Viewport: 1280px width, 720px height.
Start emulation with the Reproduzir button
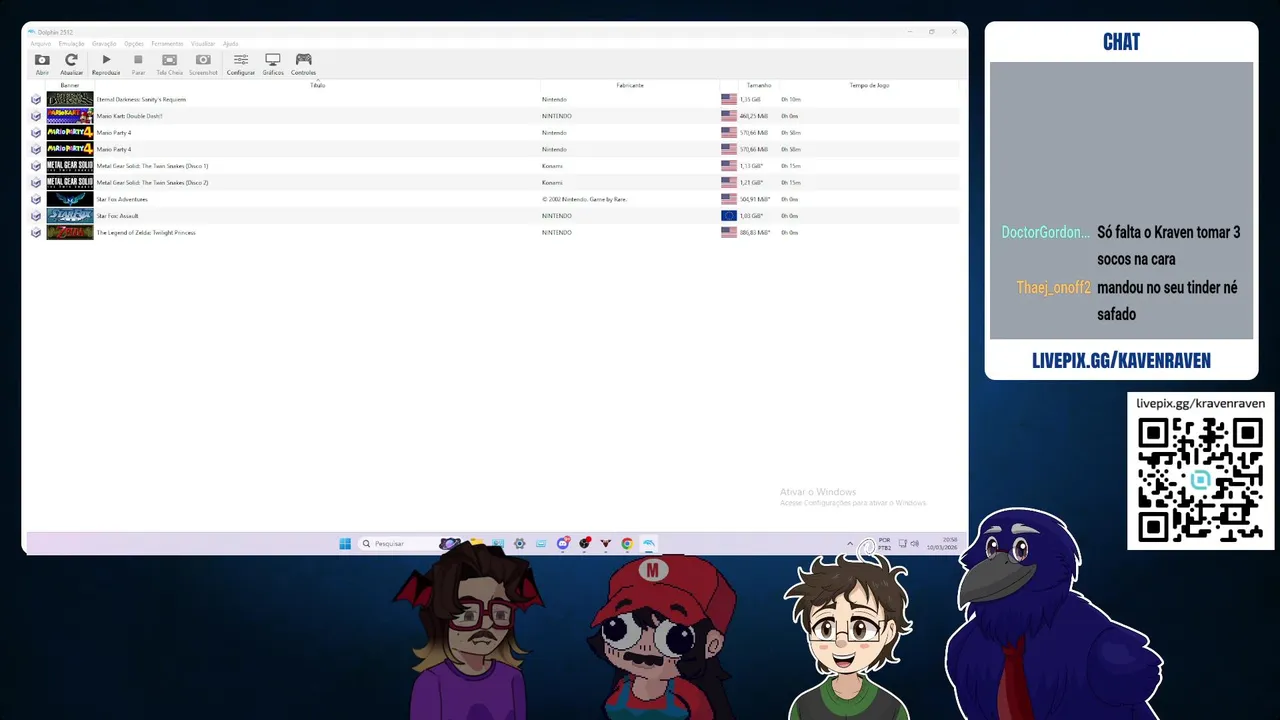(x=106, y=64)
